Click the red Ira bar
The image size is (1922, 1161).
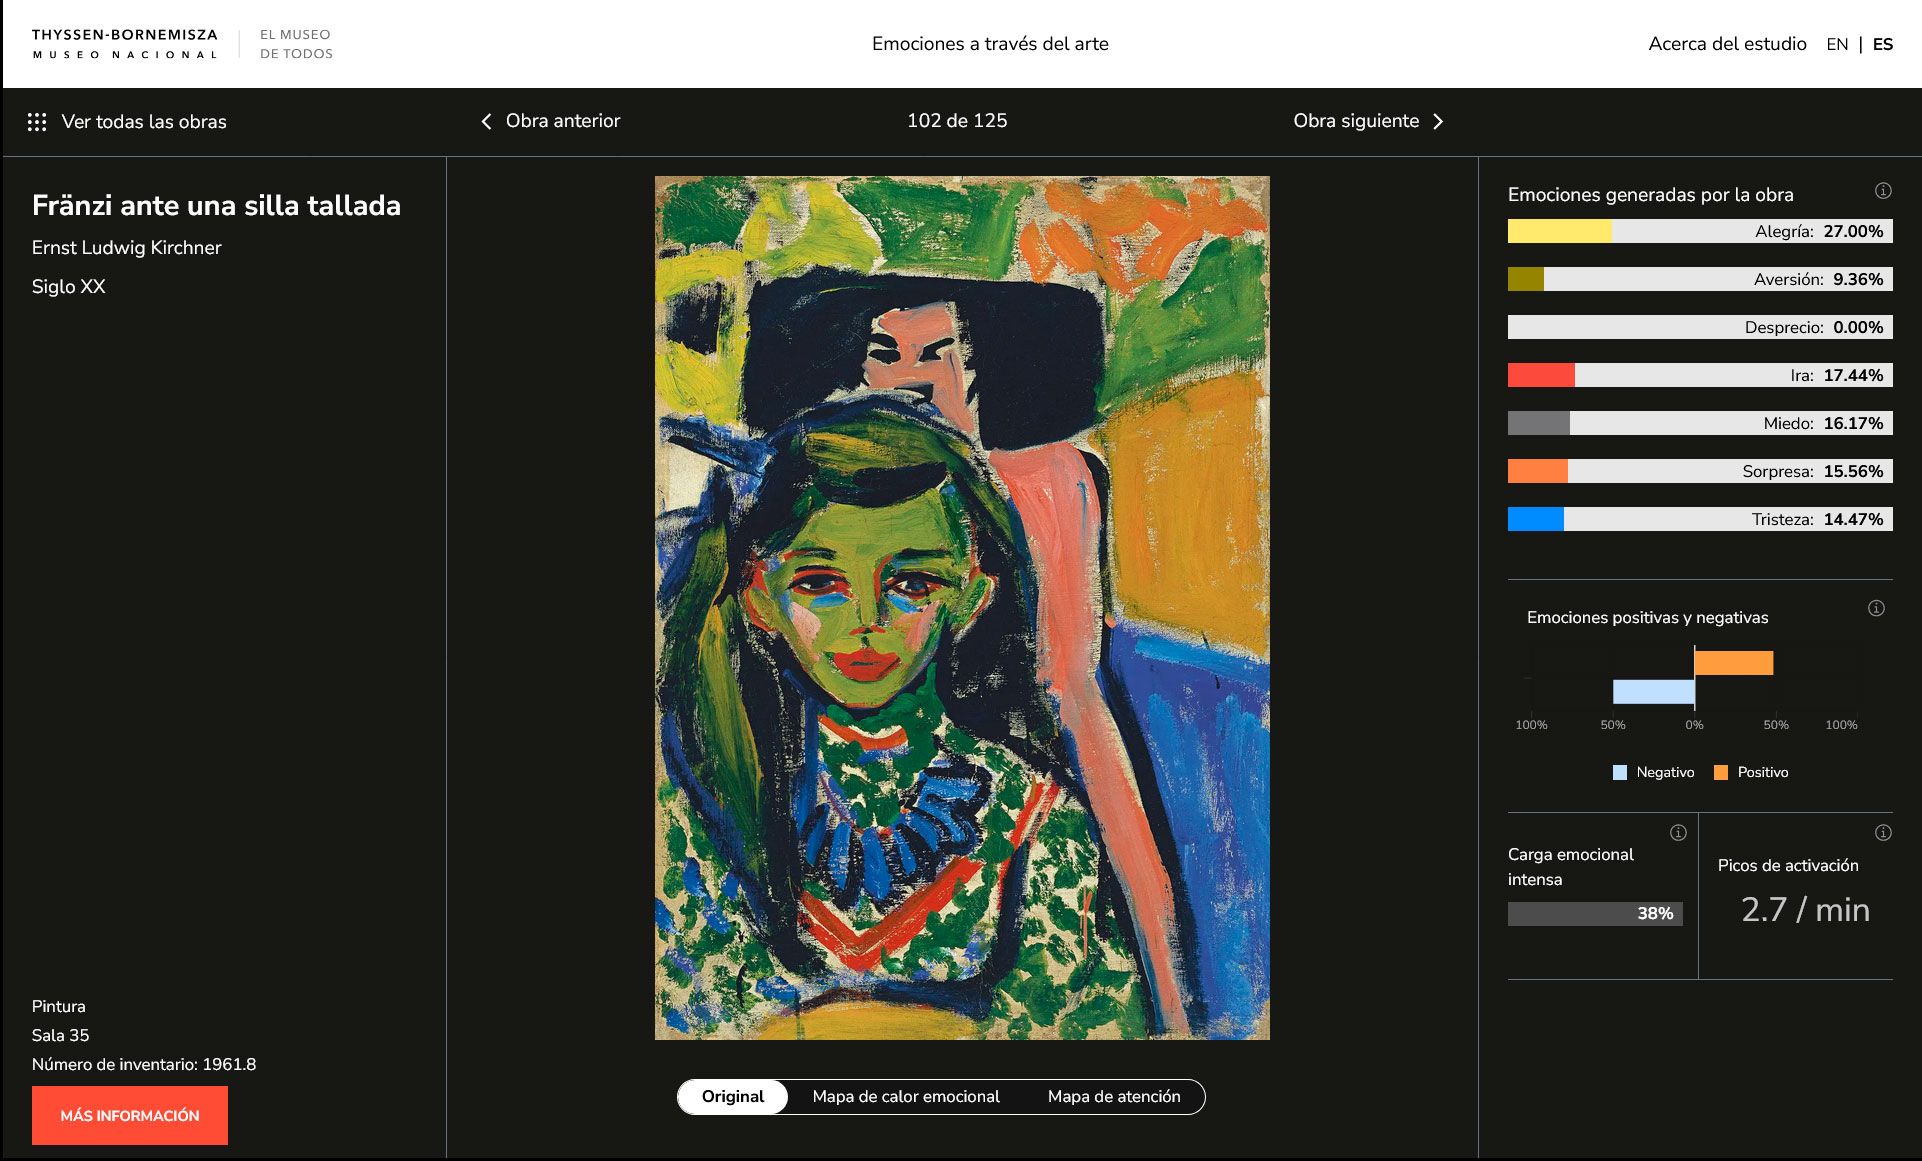click(x=1541, y=375)
